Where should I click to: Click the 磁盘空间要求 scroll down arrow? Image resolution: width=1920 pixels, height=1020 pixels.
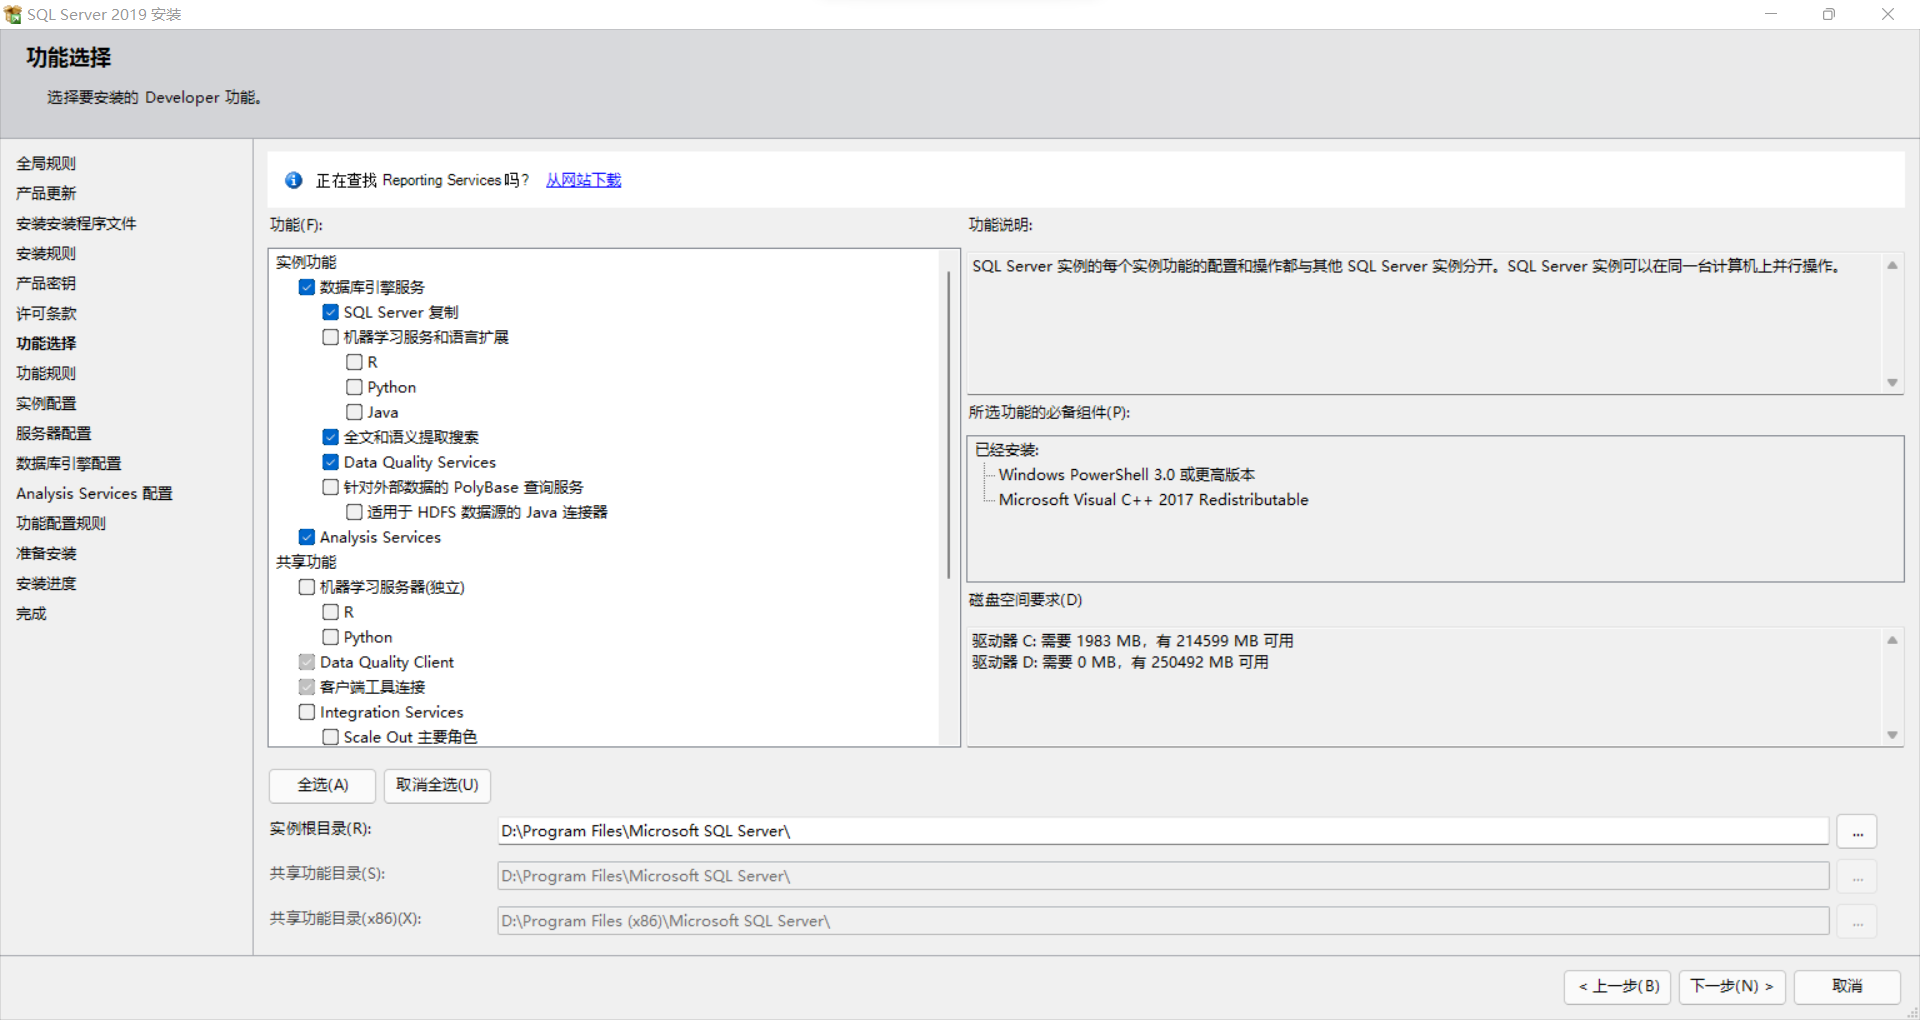[1892, 735]
